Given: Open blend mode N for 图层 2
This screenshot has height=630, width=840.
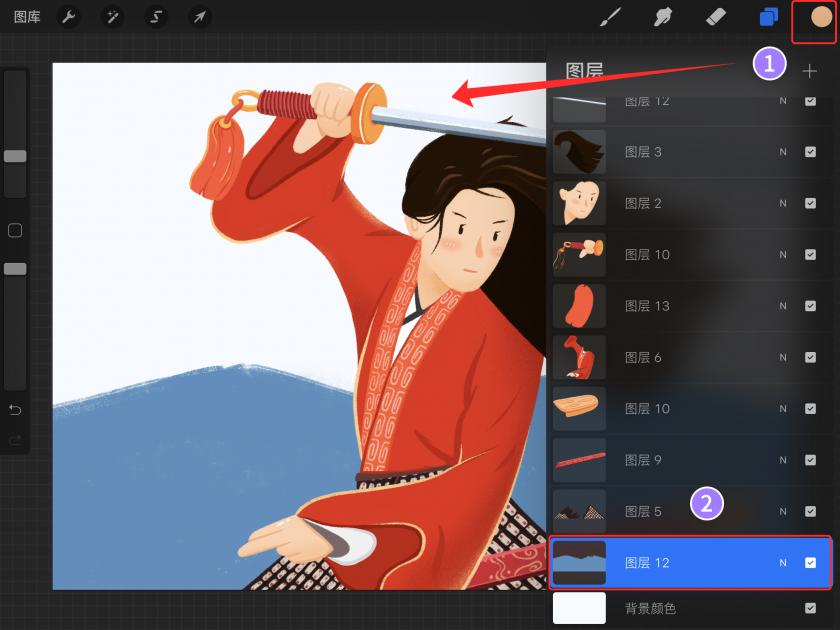Looking at the screenshot, I should (783, 204).
